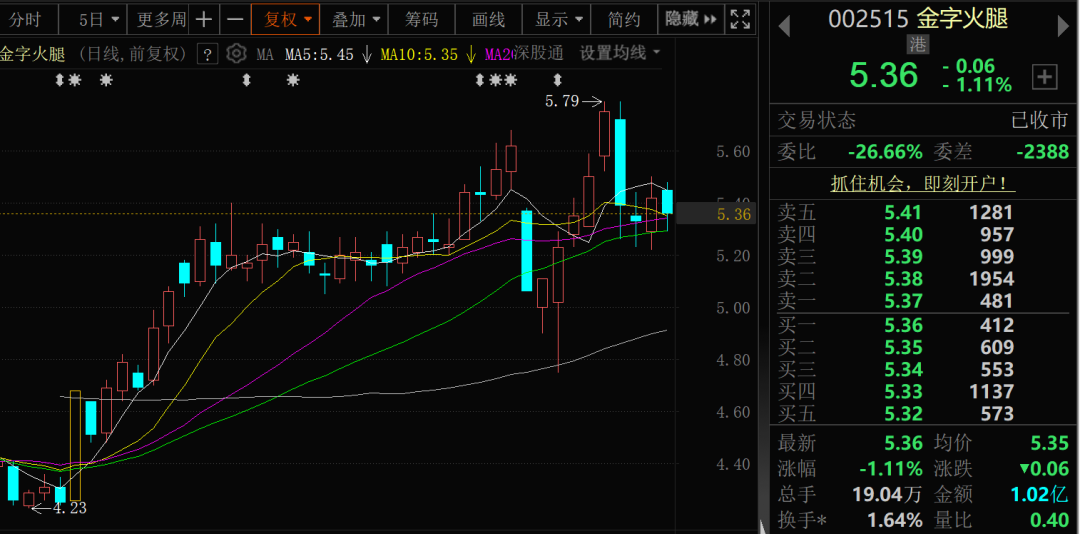The width and height of the screenshot is (1080, 534).
Task: Open the 筹码 chip distribution tab
Action: [421, 19]
